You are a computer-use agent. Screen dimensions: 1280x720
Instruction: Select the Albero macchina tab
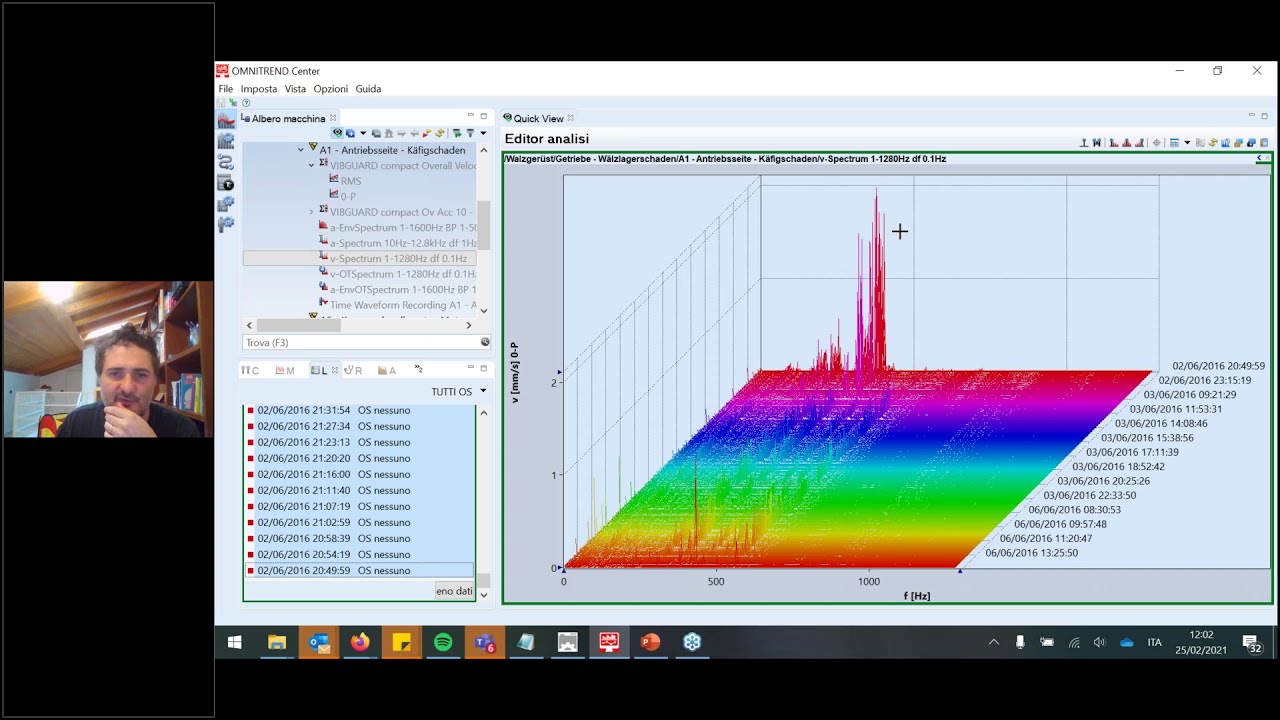[288, 118]
